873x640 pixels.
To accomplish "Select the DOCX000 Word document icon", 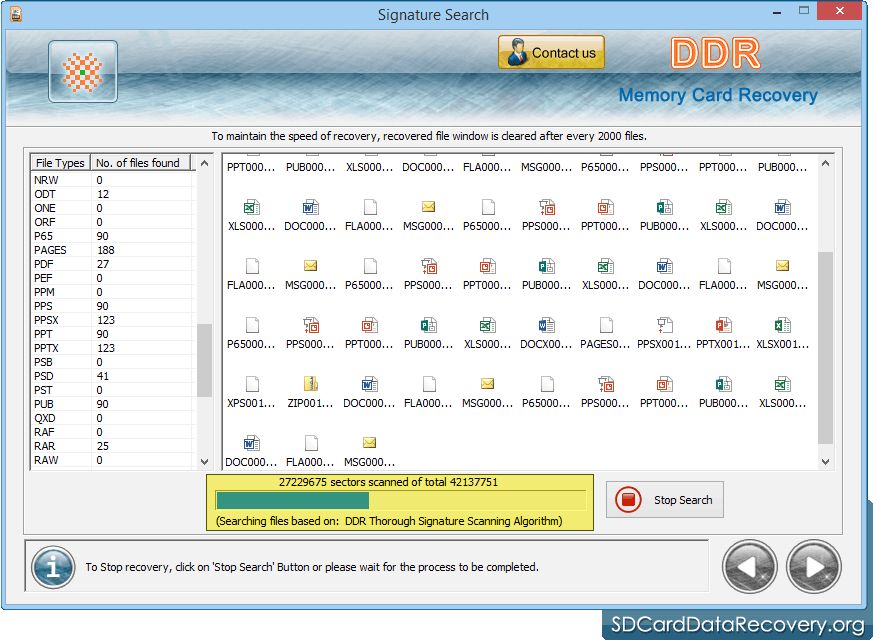I will tap(546, 325).
